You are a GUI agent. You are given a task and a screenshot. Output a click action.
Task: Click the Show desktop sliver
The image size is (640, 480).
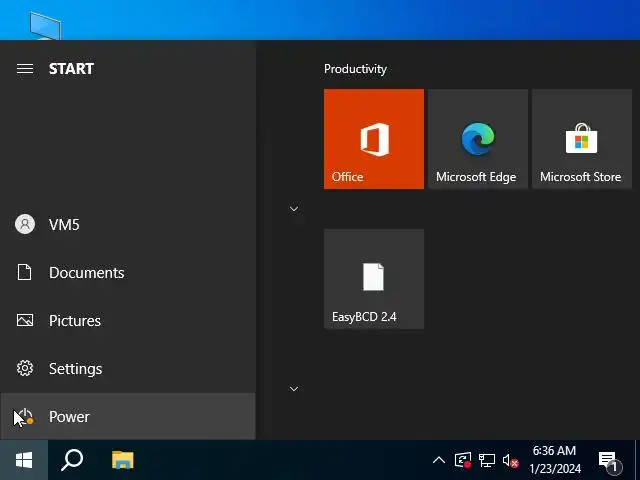(637, 460)
